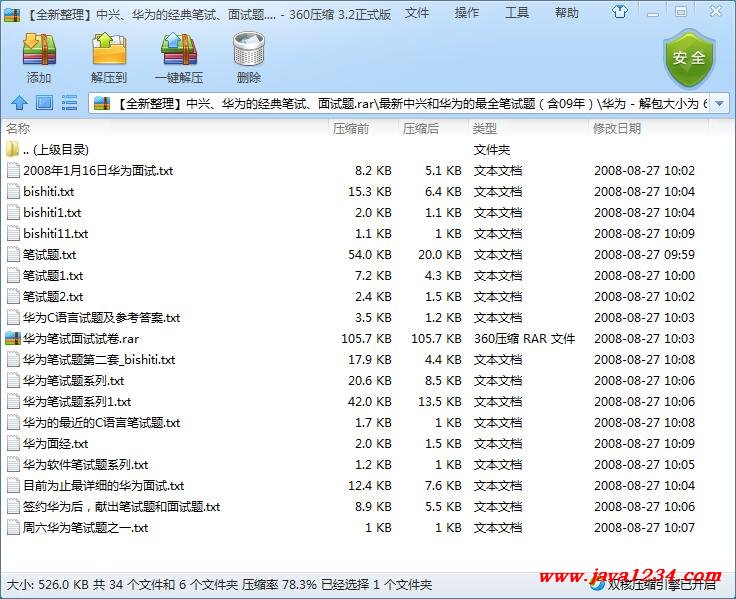Screen dimensions: 736x599
Task: Click the folder icon of 上级目录
Action: 13,149
